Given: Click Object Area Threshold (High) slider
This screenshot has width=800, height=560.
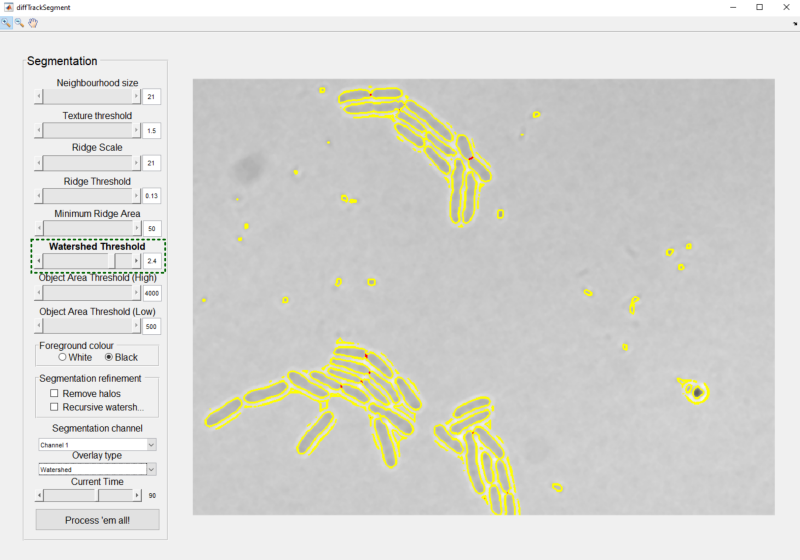Looking at the screenshot, I should point(87,293).
